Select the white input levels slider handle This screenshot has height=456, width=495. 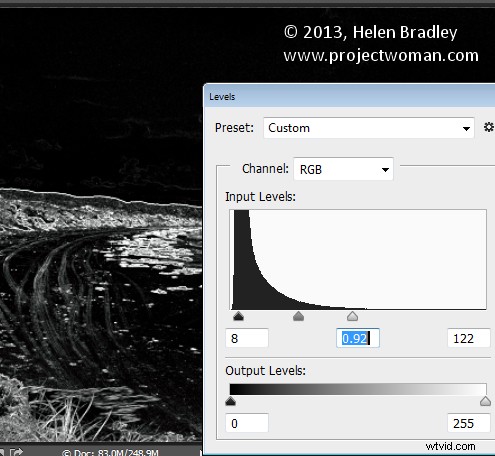click(x=352, y=316)
